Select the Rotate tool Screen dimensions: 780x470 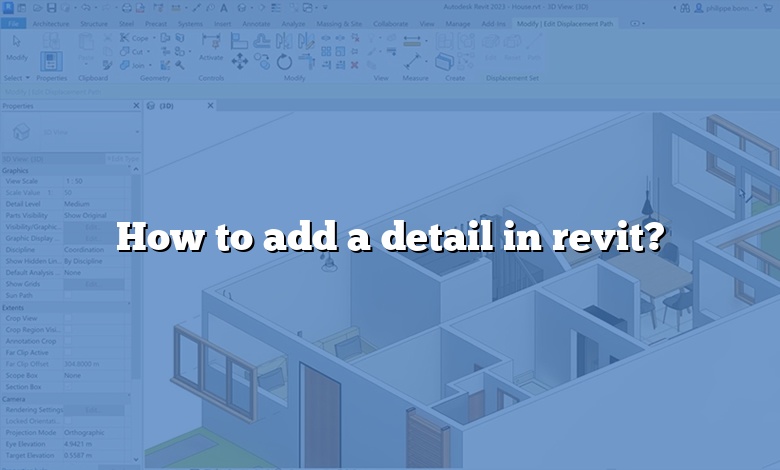click(284, 62)
